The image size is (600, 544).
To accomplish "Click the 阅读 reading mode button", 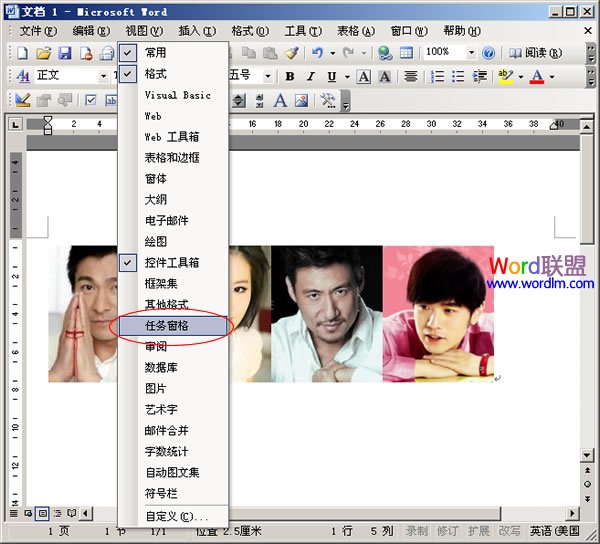I will pos(534,52).
